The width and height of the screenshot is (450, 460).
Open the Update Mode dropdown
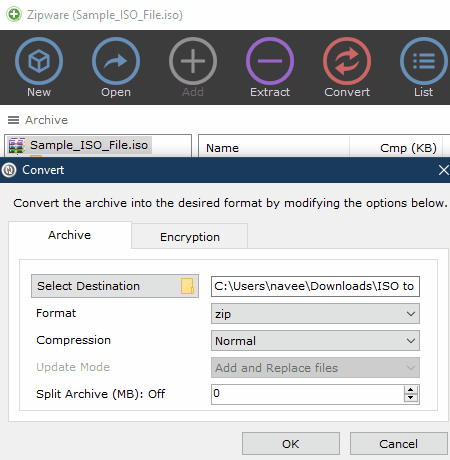tap(315, 368)
